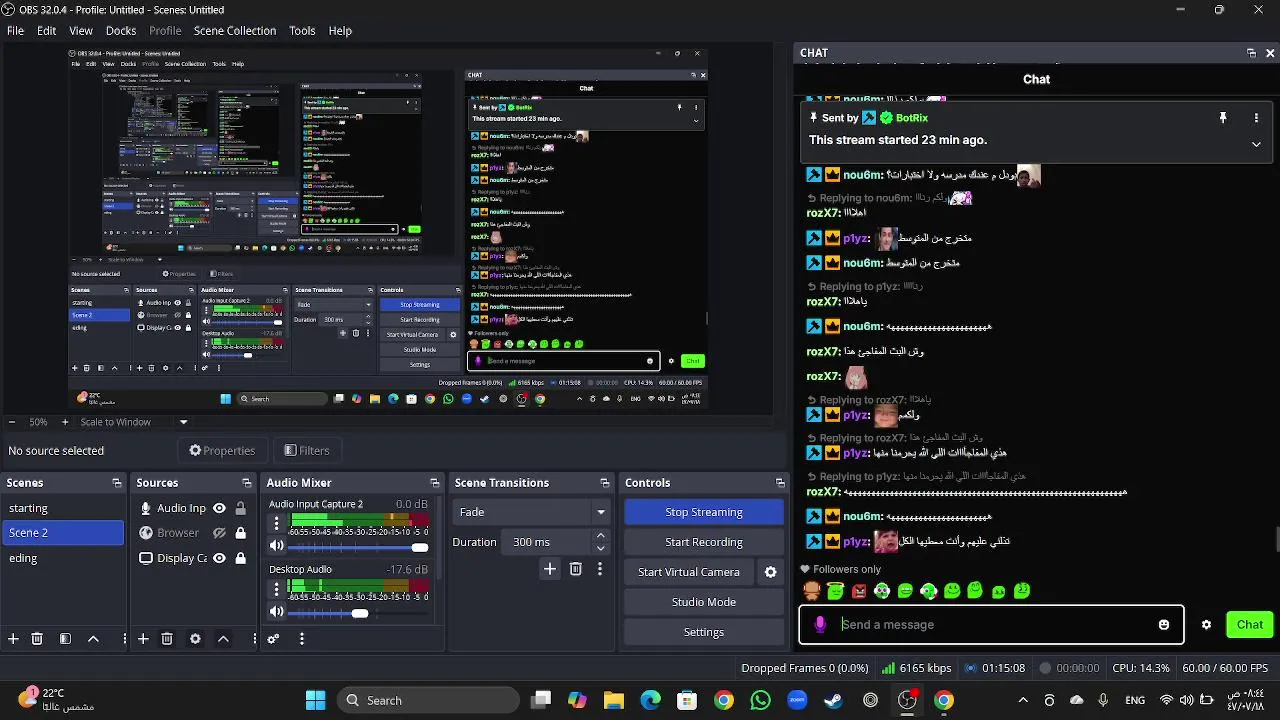Open Desktop Audio options dots
This screenshot has width=1280, height=720.
click(x=277, y=589)
